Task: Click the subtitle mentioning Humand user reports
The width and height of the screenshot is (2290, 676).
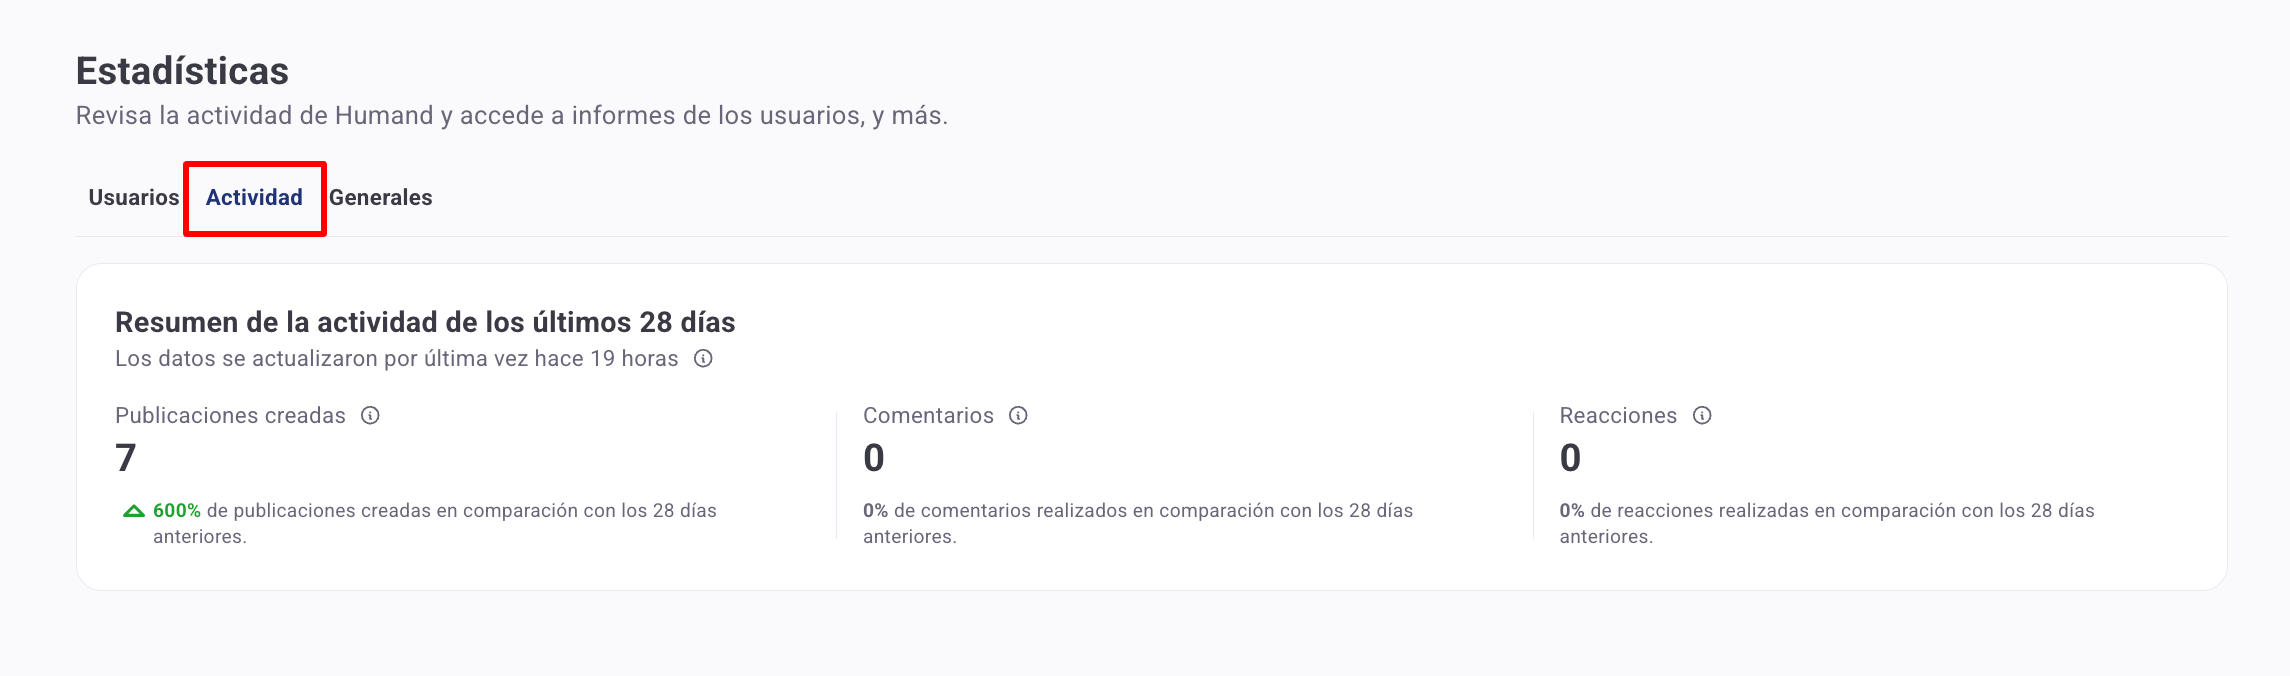Action: [x=512, y=115]
